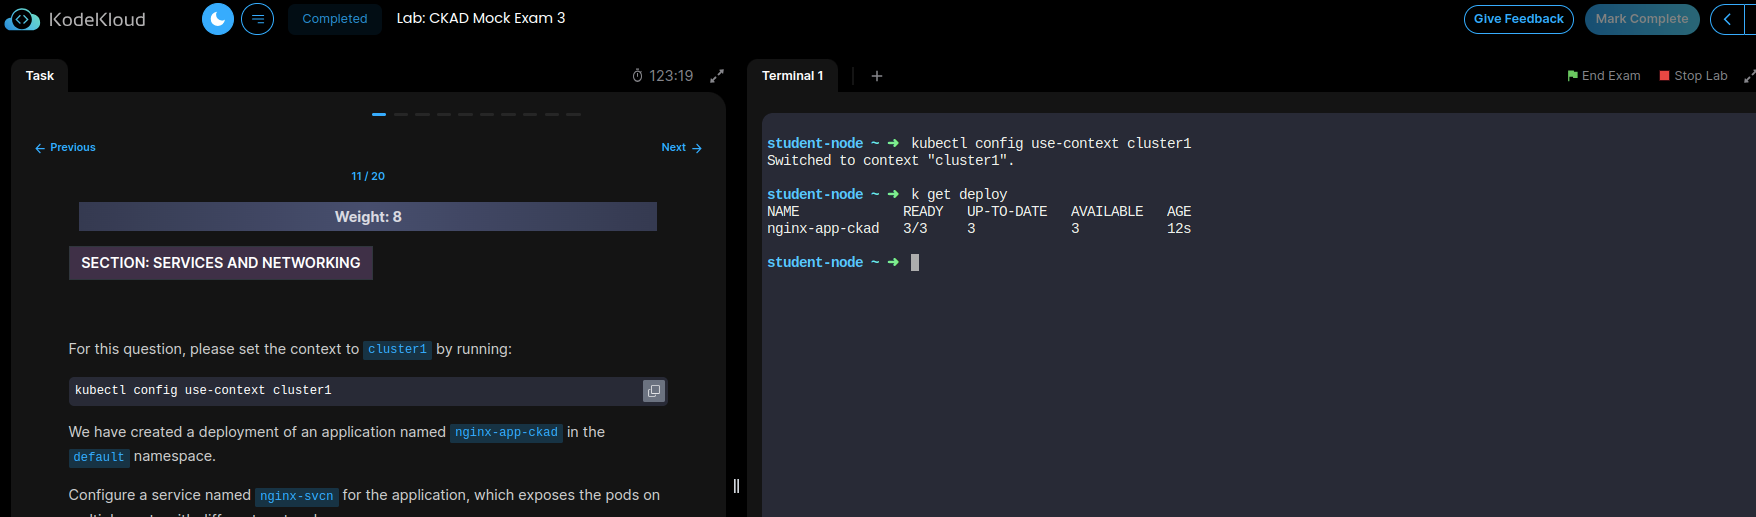Viewport: 1756px width, 517px height.
Task: Click the first question progress indicator
Action: (x=379, y=114)
